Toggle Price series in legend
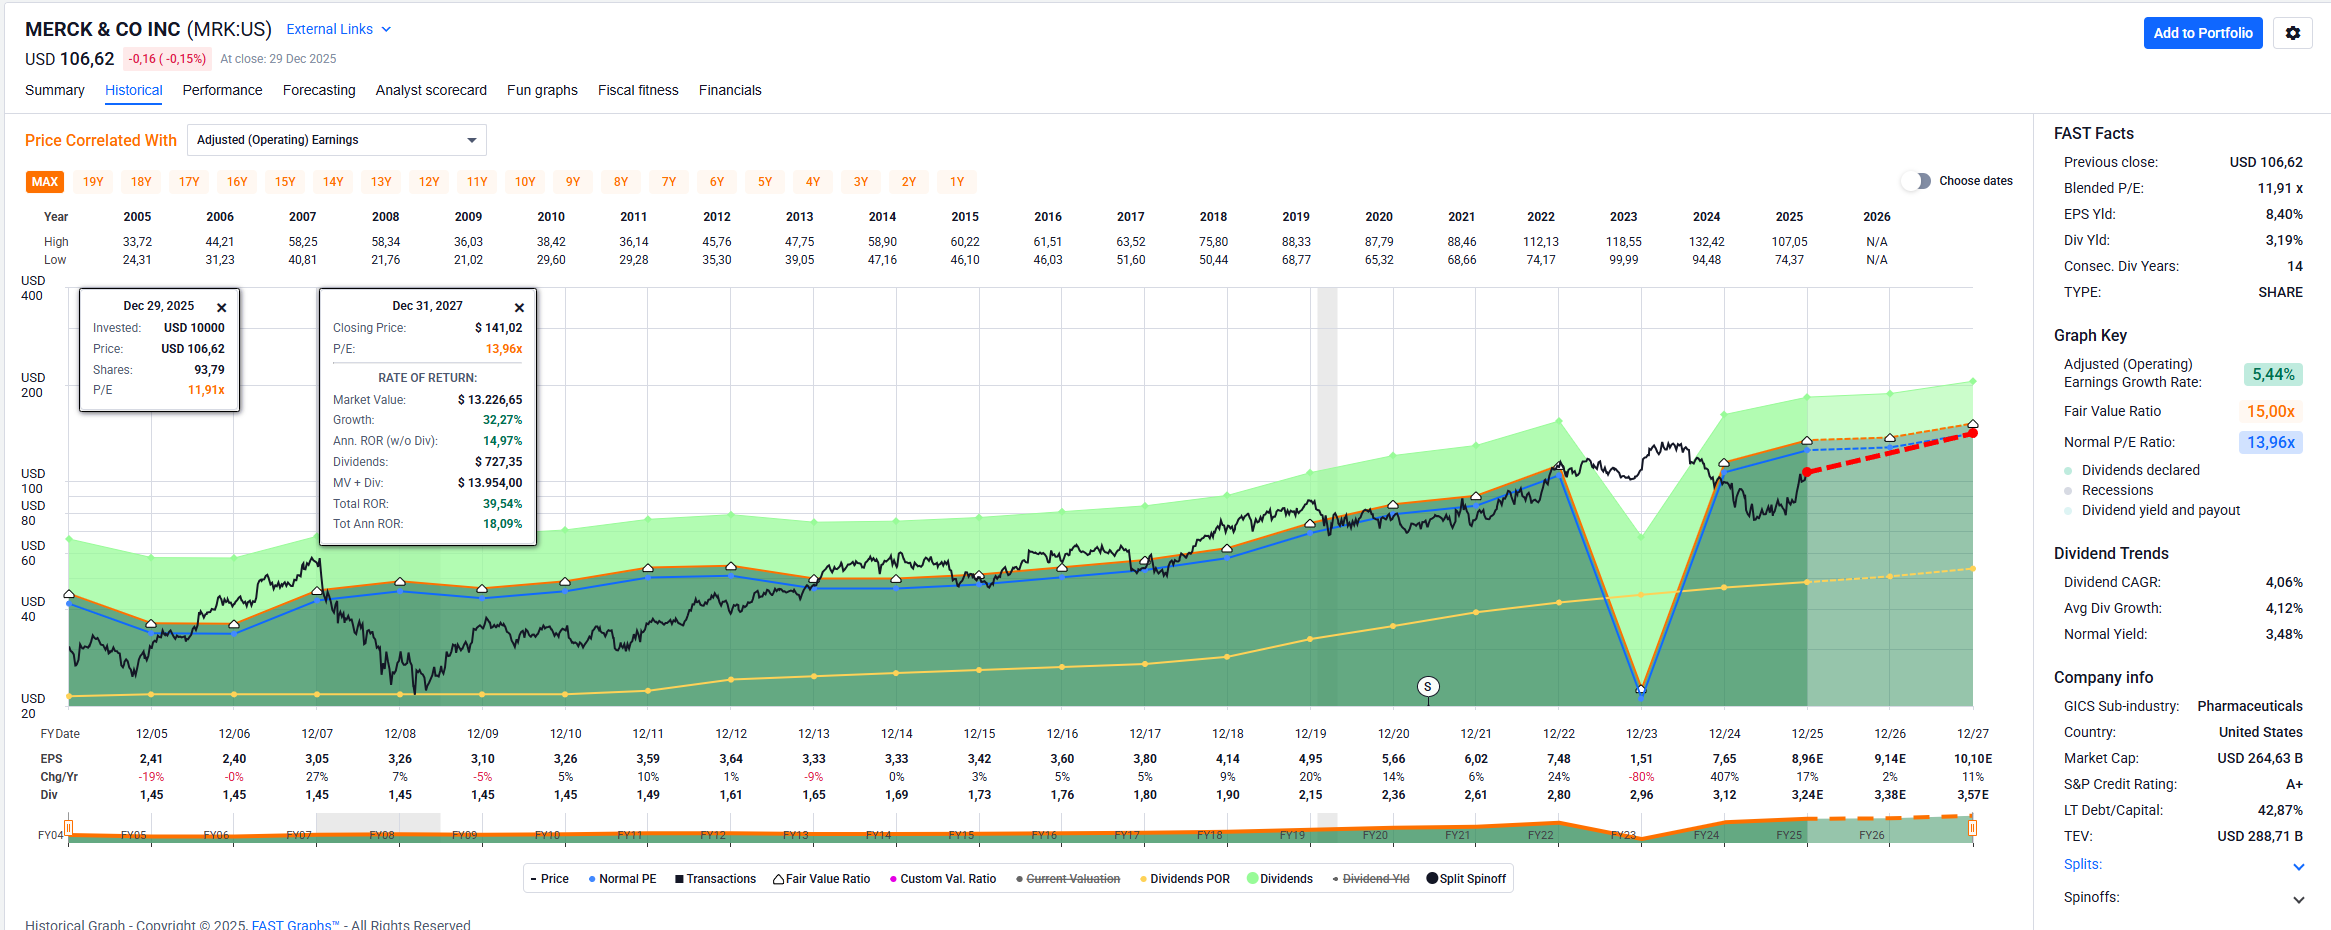Viewport: 2331px width, 930px height. tap(549, 879)
